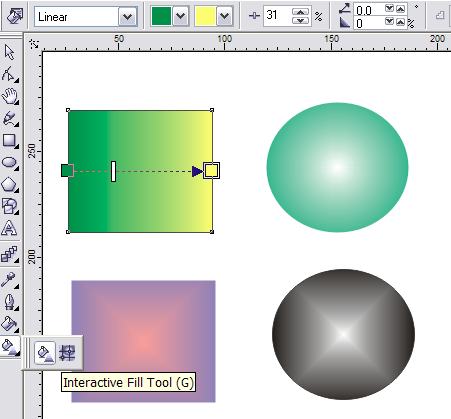451x419 pixels.
Task: Select the Eyedropper tool
Action: (9, 279)
